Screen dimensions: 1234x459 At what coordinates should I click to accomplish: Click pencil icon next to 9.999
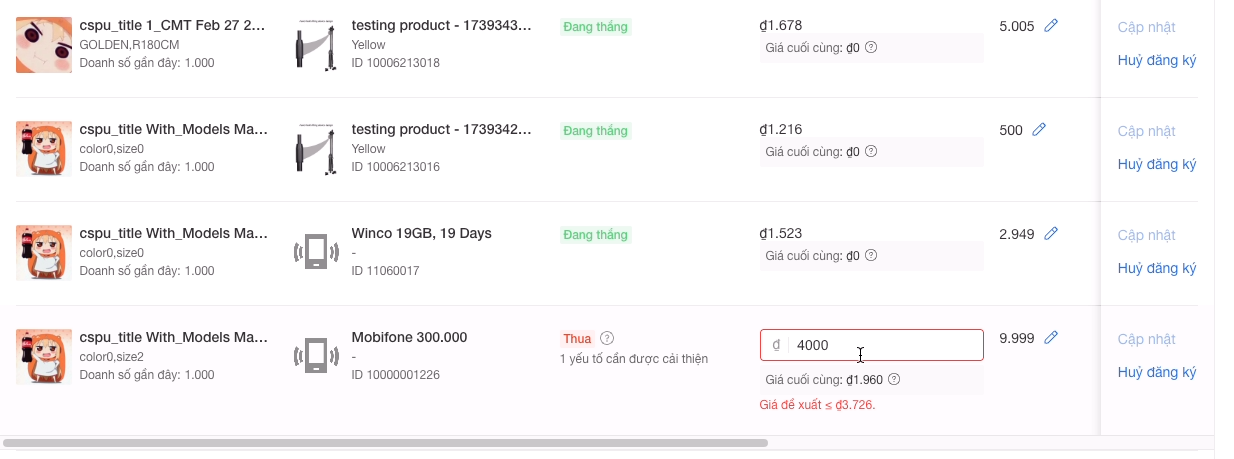[x=1051, y=338]
